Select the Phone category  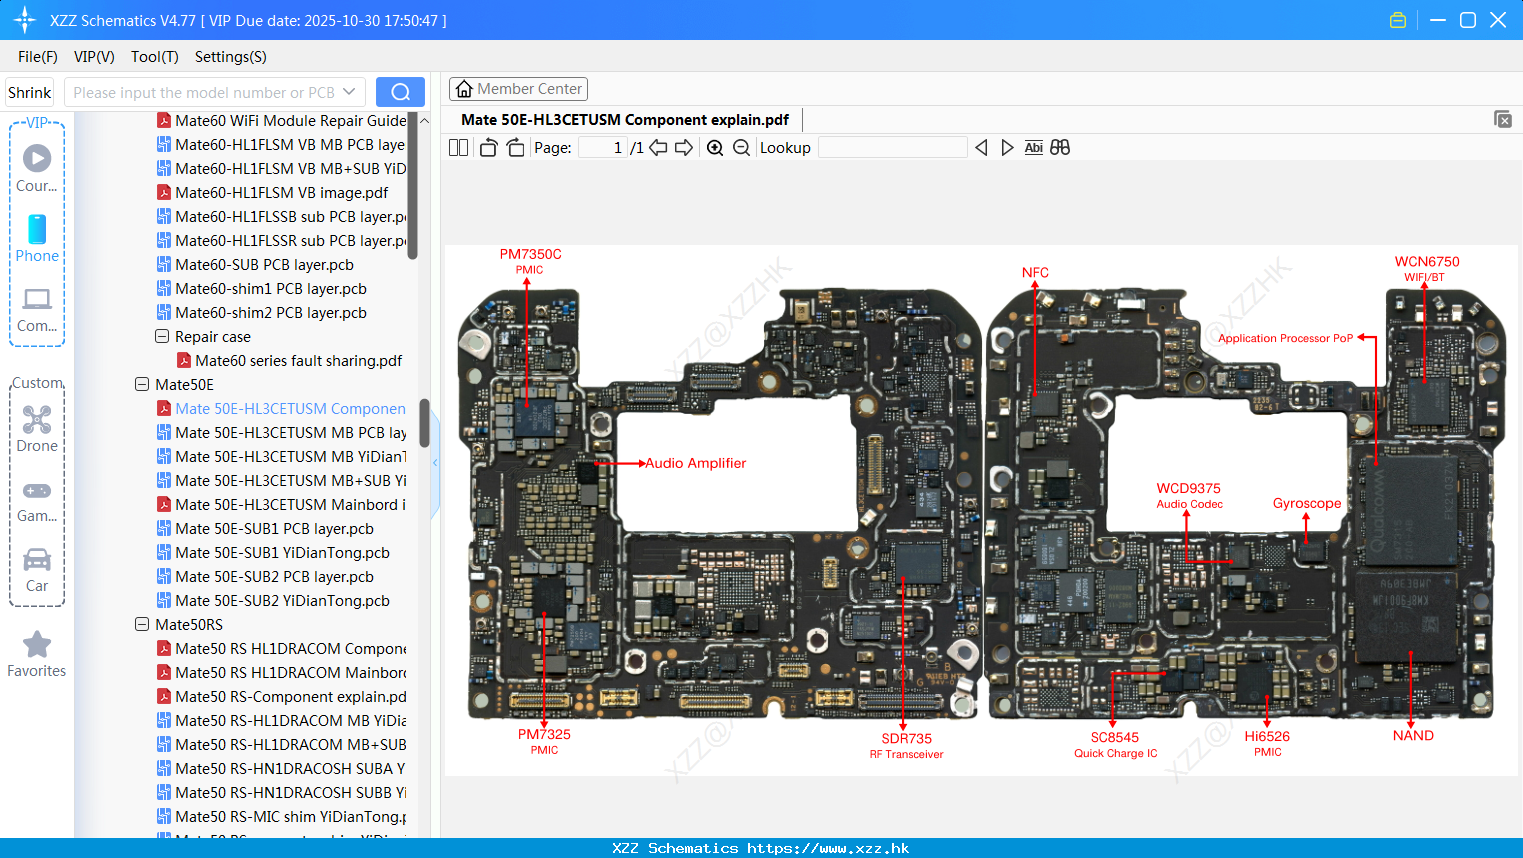[x=37, y=238]
